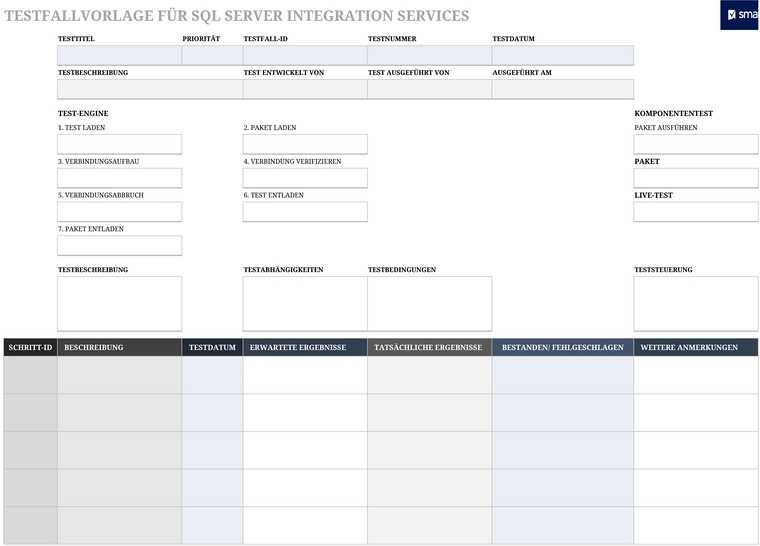Select the TESTNUMMER field
760x546 pixels.
429,55
